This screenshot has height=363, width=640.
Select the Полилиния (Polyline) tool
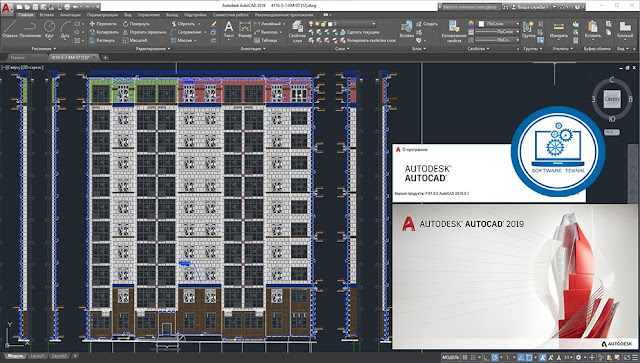click(30, 29)
